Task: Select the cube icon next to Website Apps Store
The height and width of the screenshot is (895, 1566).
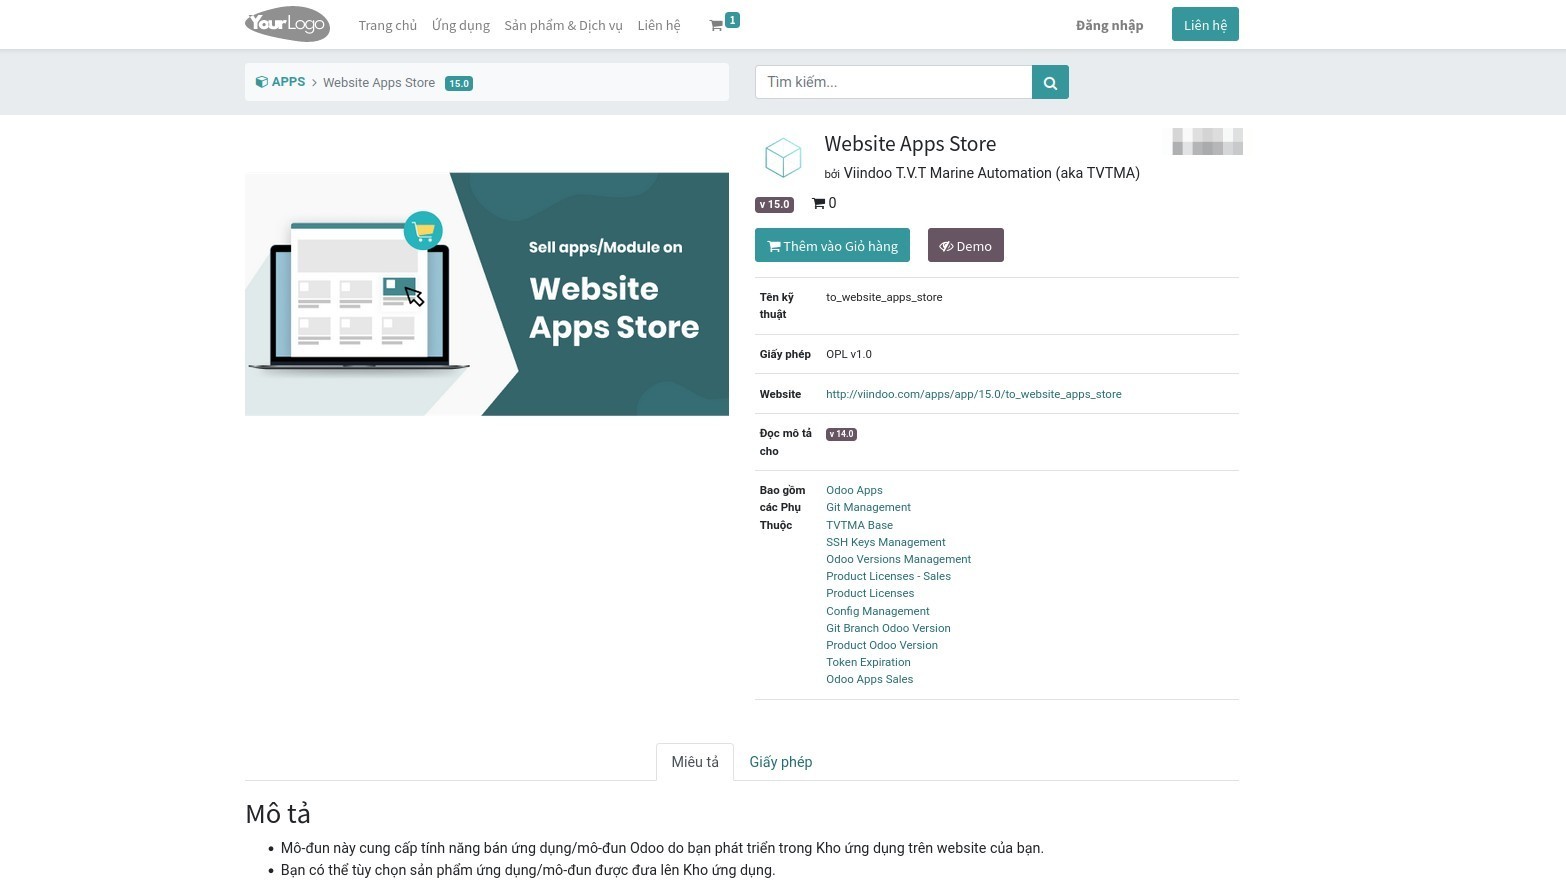Action: [783, 157]
